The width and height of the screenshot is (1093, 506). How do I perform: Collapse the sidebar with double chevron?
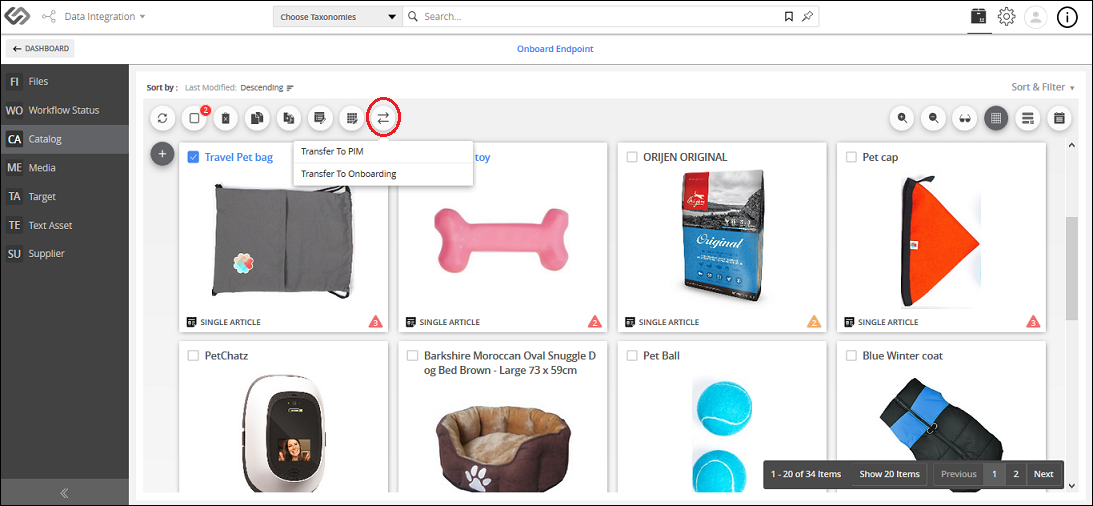coord(64,493)
